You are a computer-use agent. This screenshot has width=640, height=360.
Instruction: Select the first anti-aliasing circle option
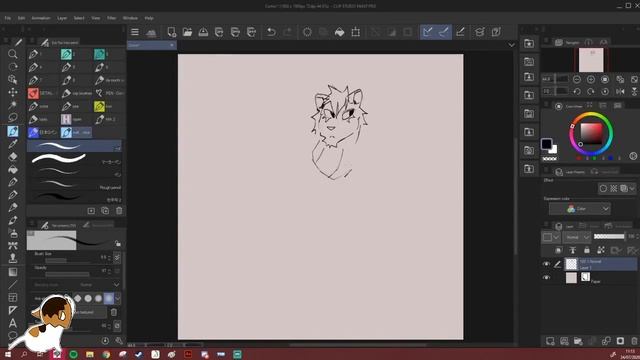(x=78, y=298)
